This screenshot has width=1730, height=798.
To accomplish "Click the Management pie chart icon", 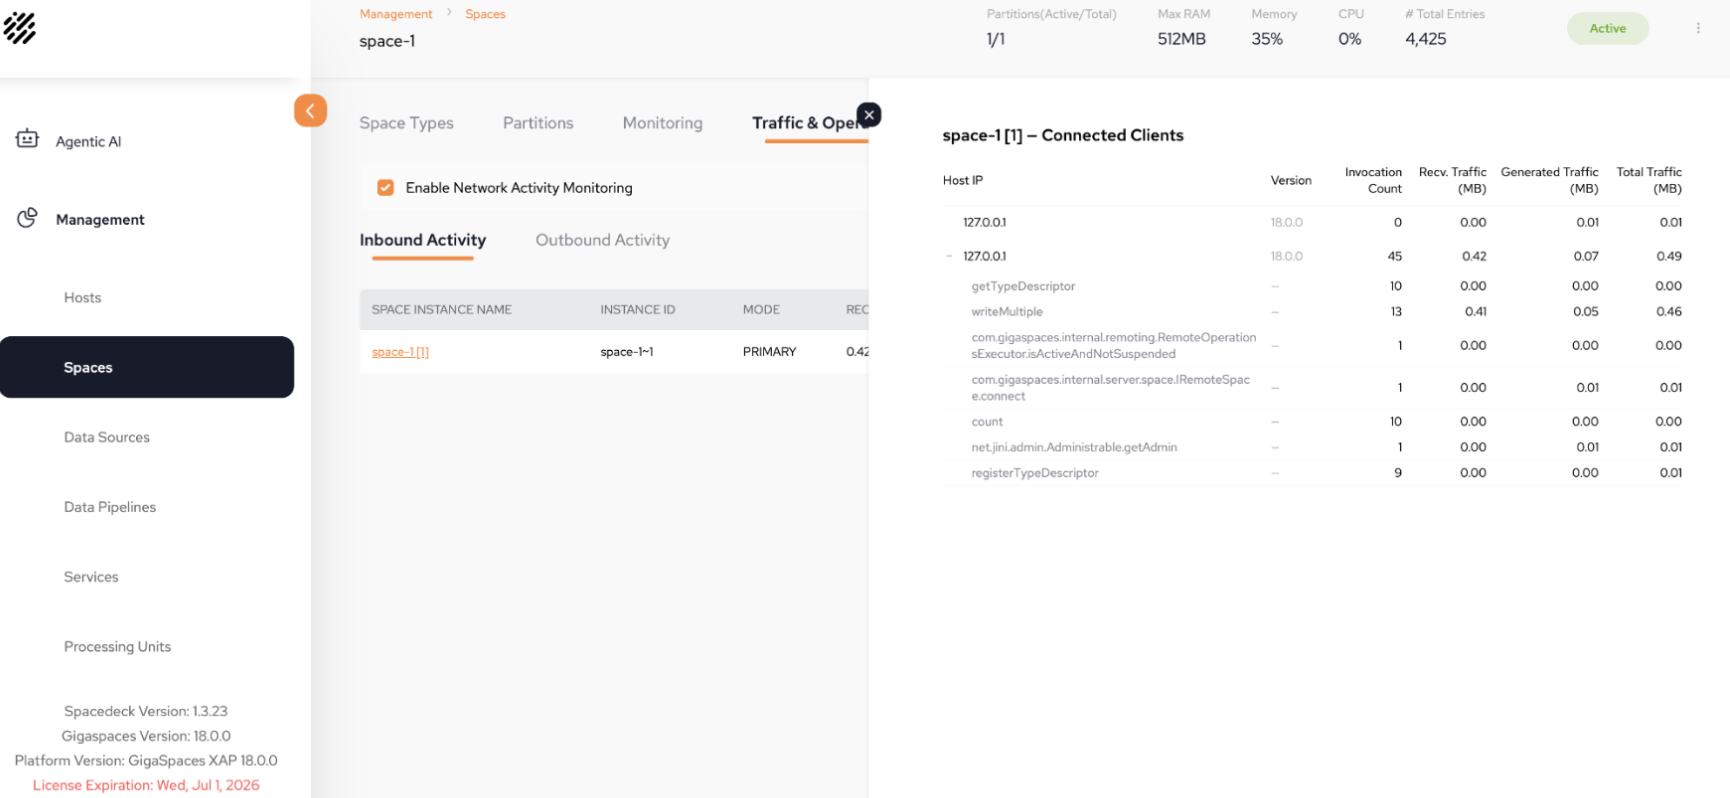I will [27, 217].
